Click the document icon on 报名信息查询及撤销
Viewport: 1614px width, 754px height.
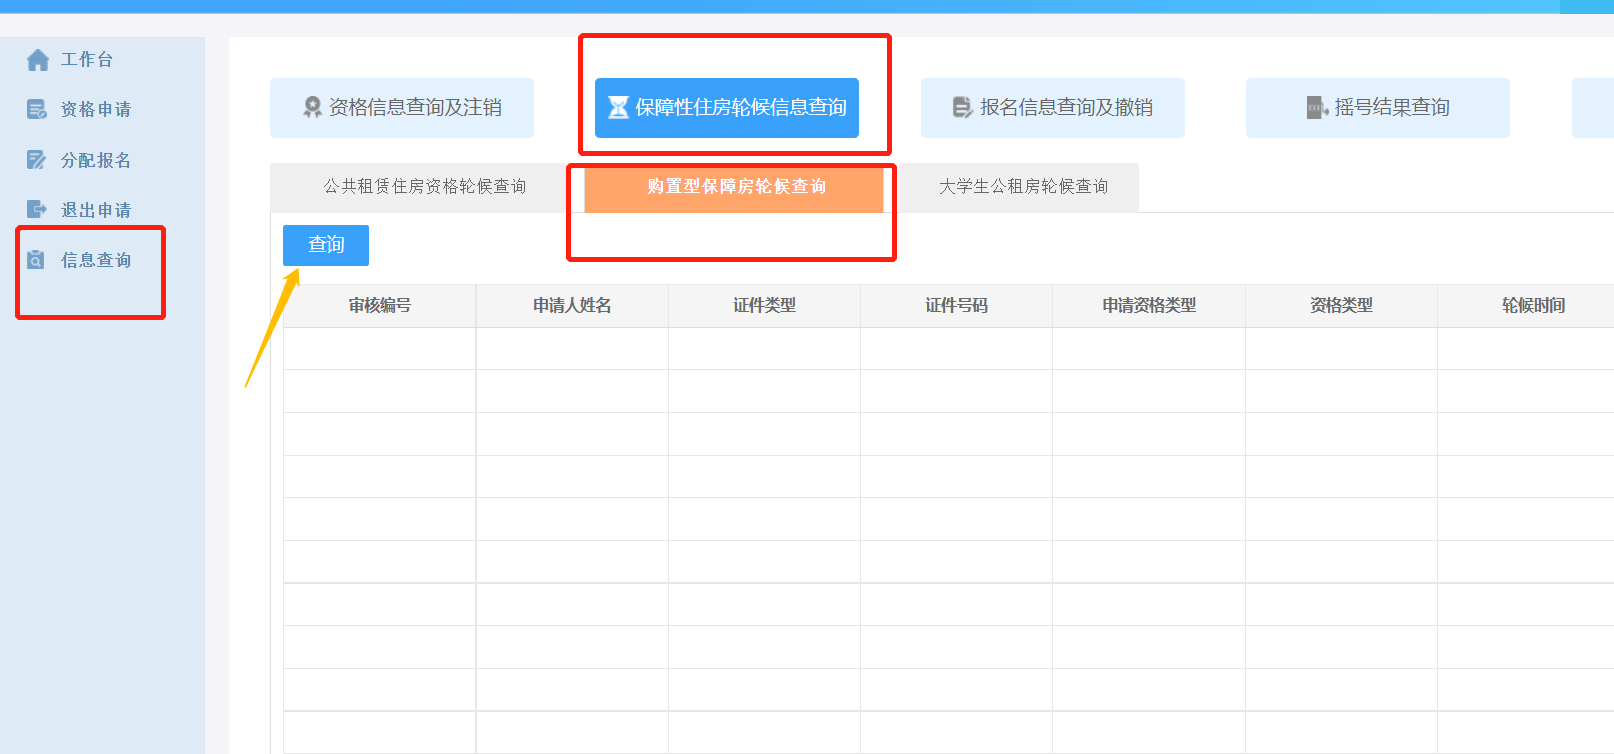962,107
